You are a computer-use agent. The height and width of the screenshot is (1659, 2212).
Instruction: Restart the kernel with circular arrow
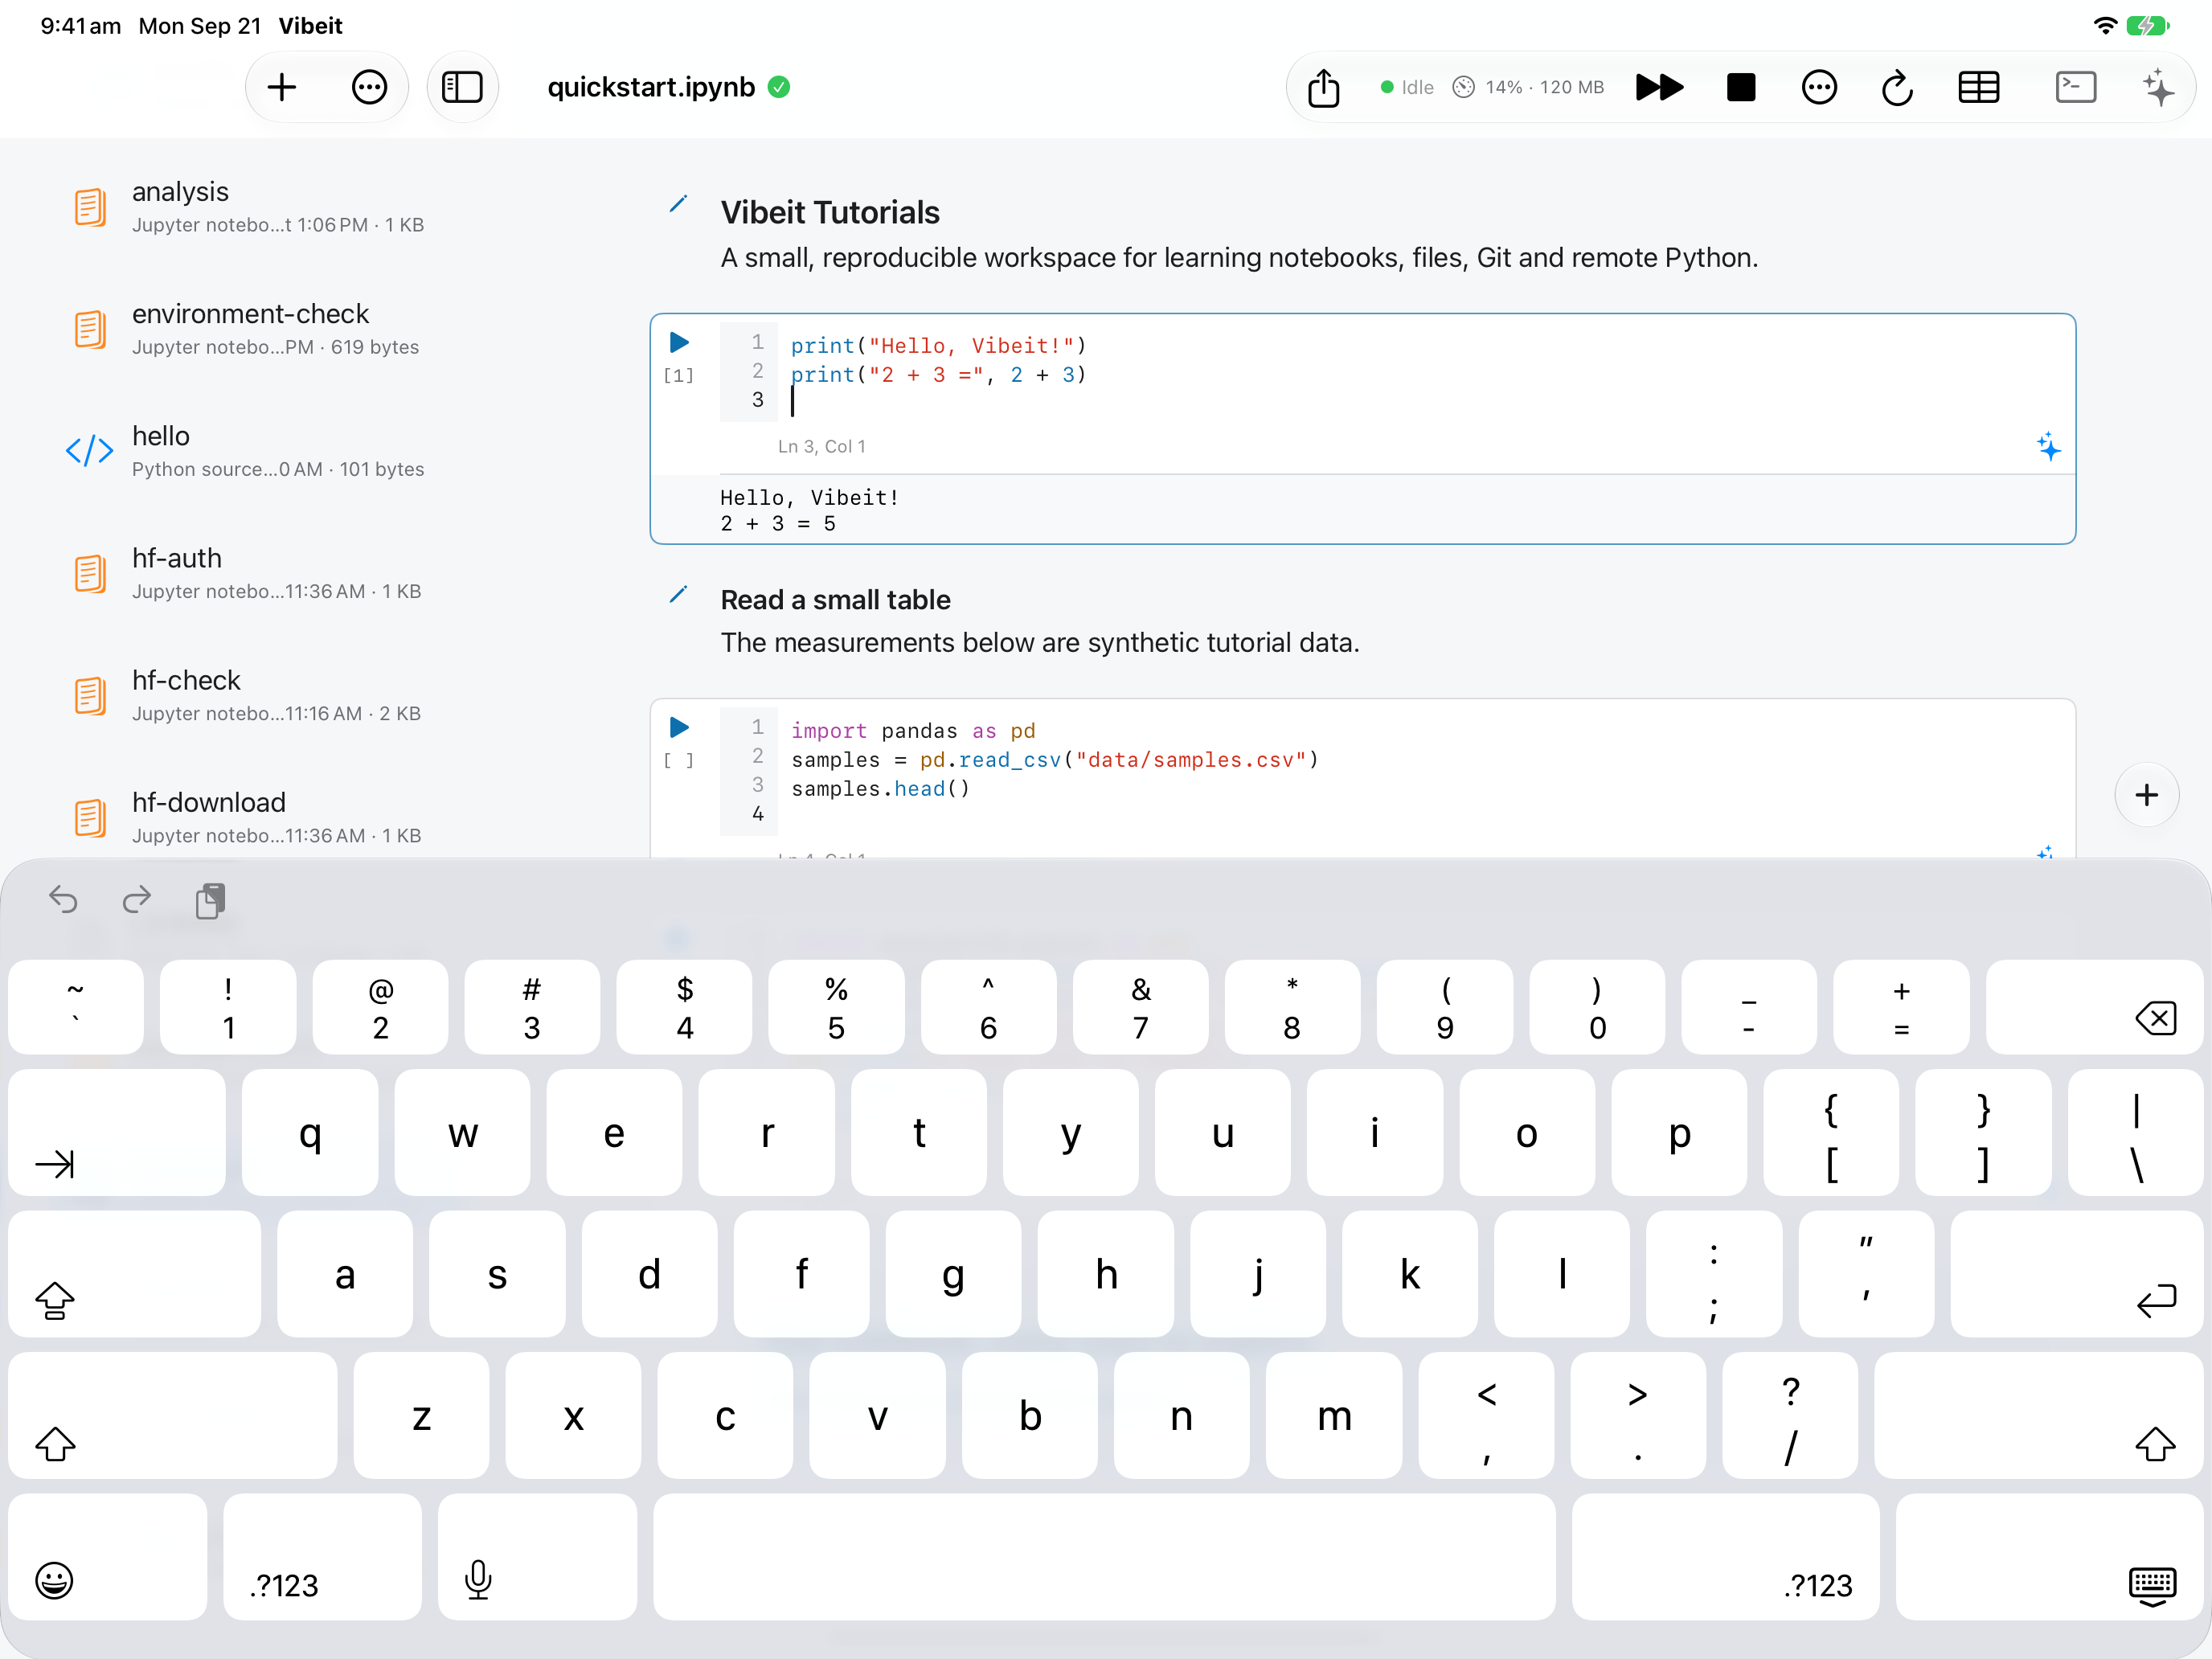[1896, 88]
